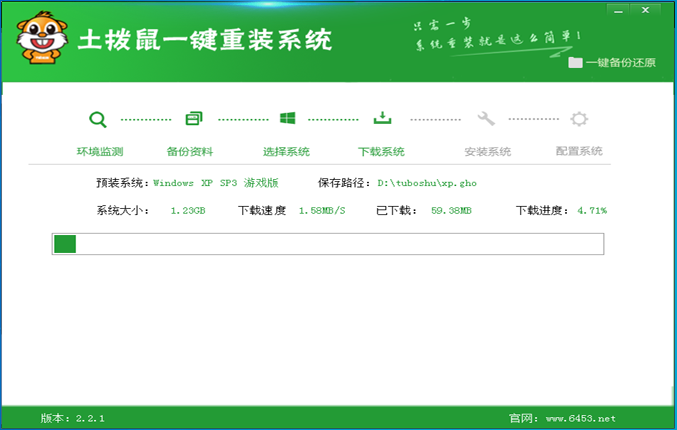Click the groundhog mascot logo

coord(39,39)
